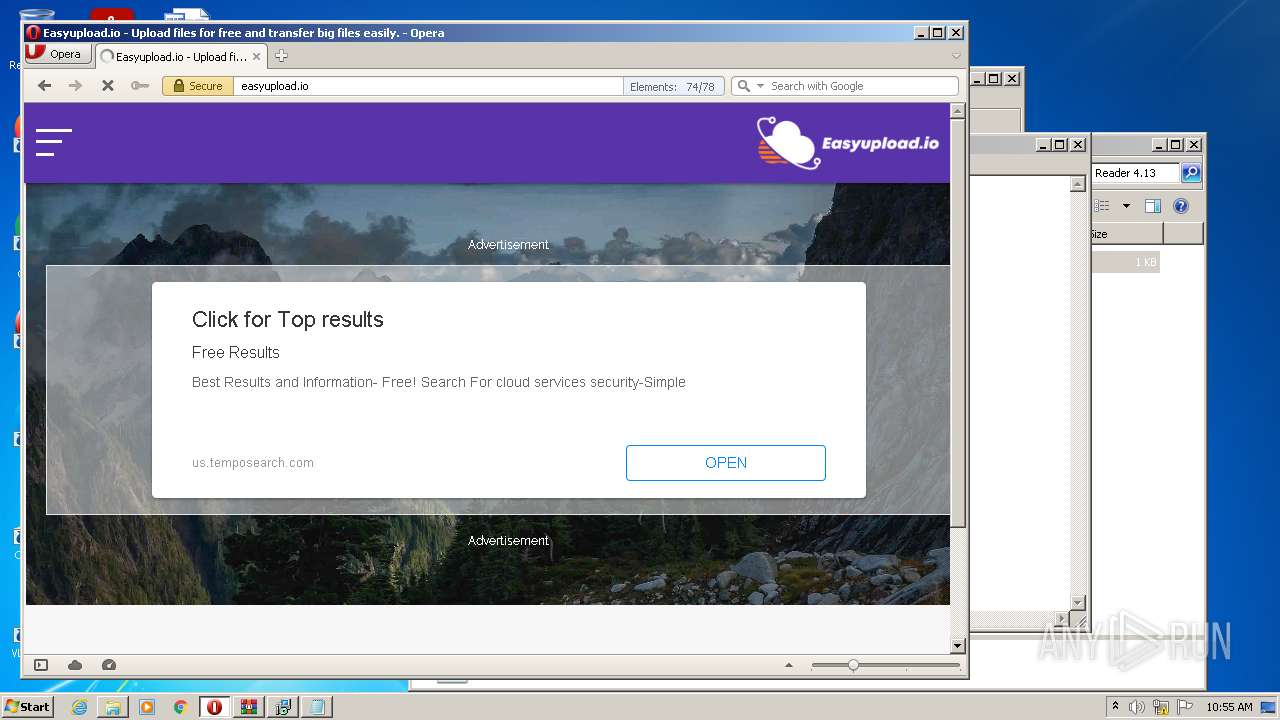Open Windows Media Player from the taskbar
1280x720 pixels.
[x=147, y=707]
